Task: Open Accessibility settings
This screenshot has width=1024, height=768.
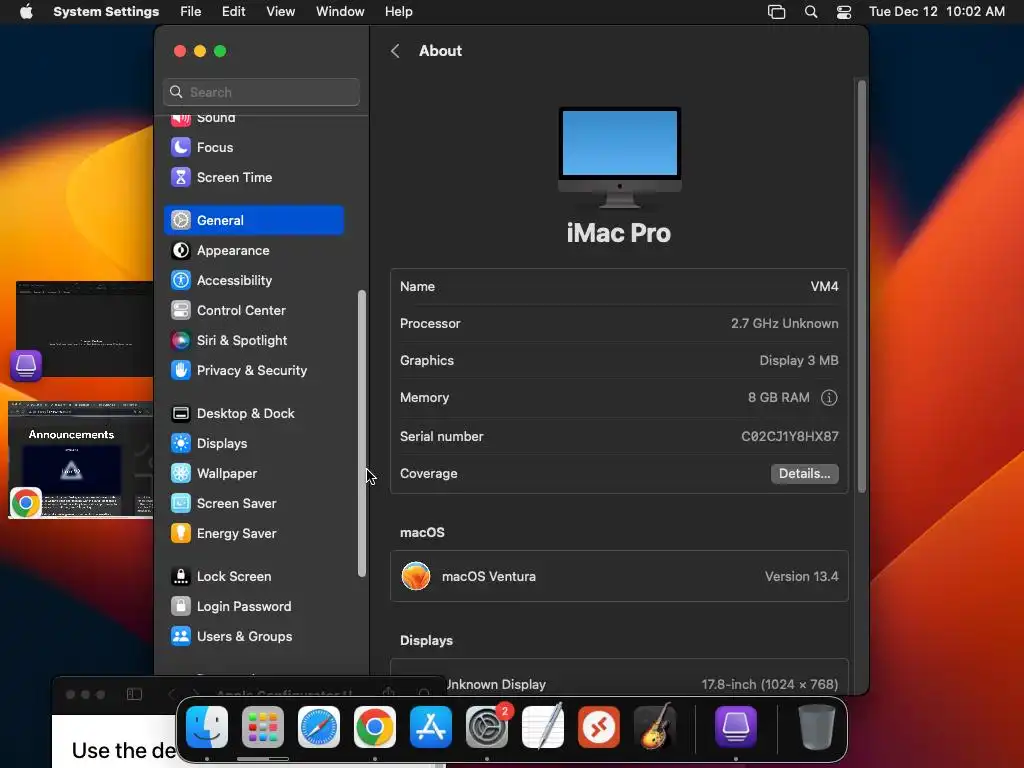Action: pos(253,281)
